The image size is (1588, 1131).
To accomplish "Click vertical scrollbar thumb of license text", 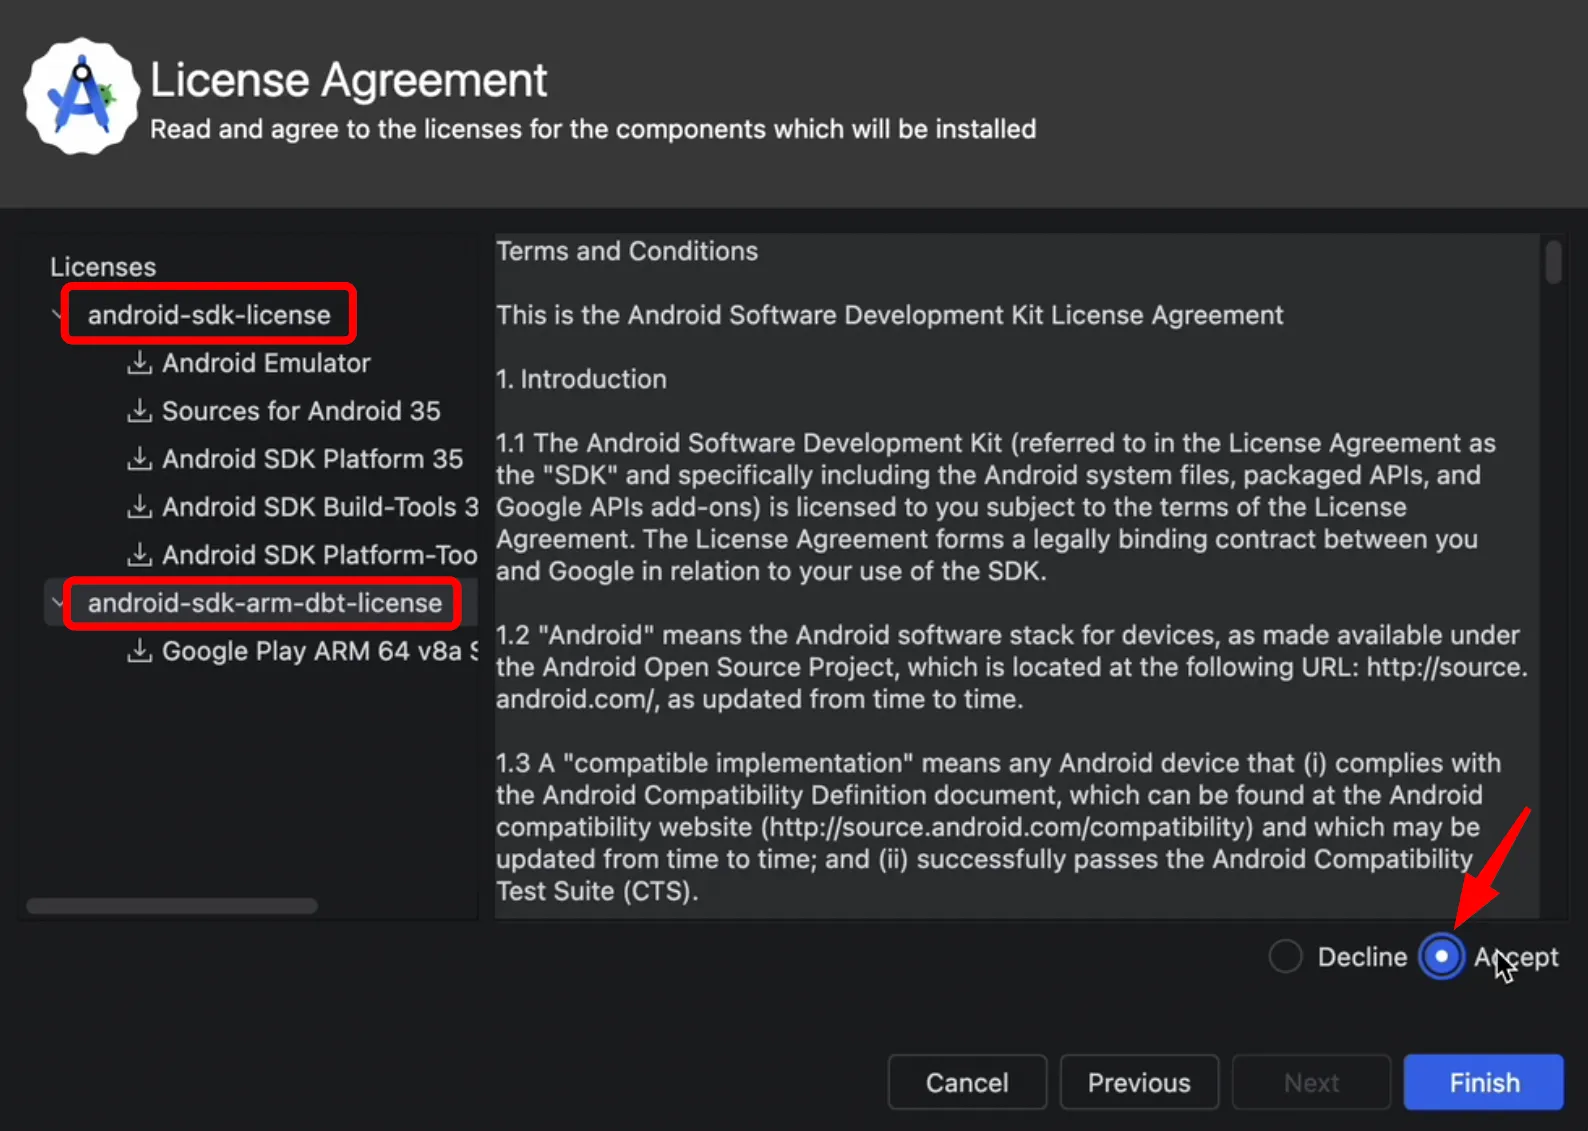I will pyautogui.click(x=1553, y=262).
